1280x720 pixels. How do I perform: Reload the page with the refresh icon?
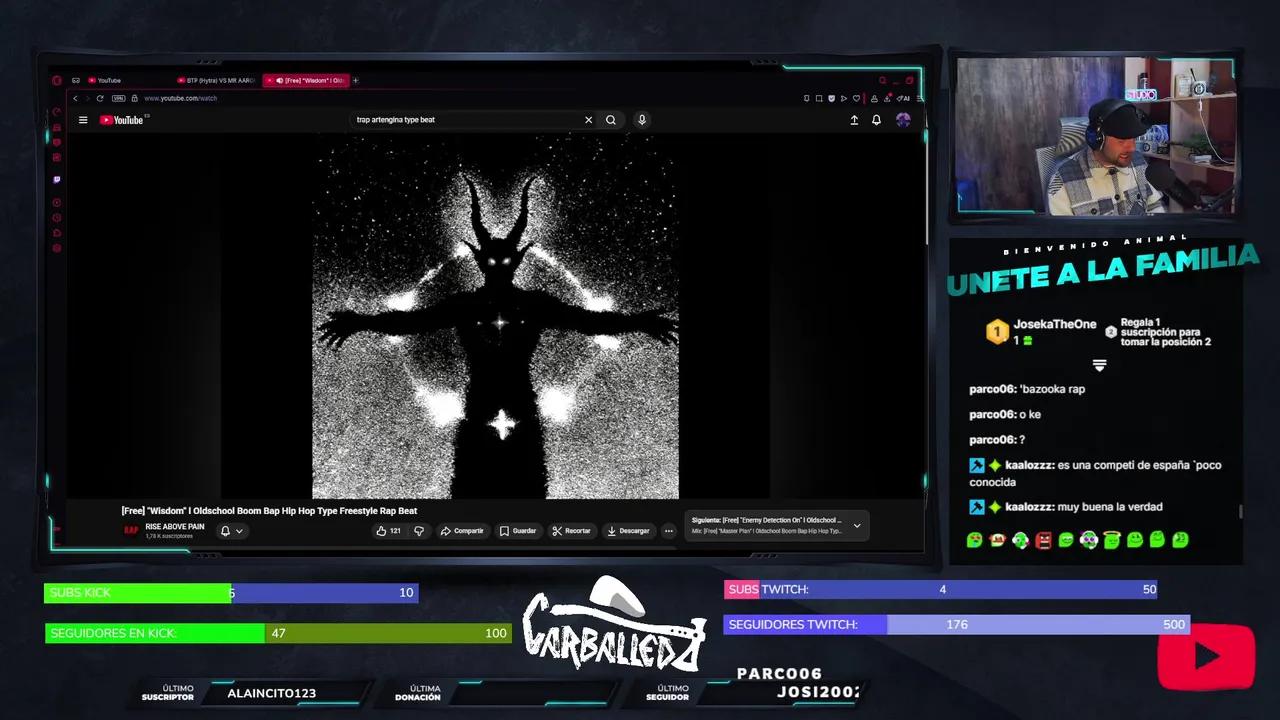(x=100, y=98)
